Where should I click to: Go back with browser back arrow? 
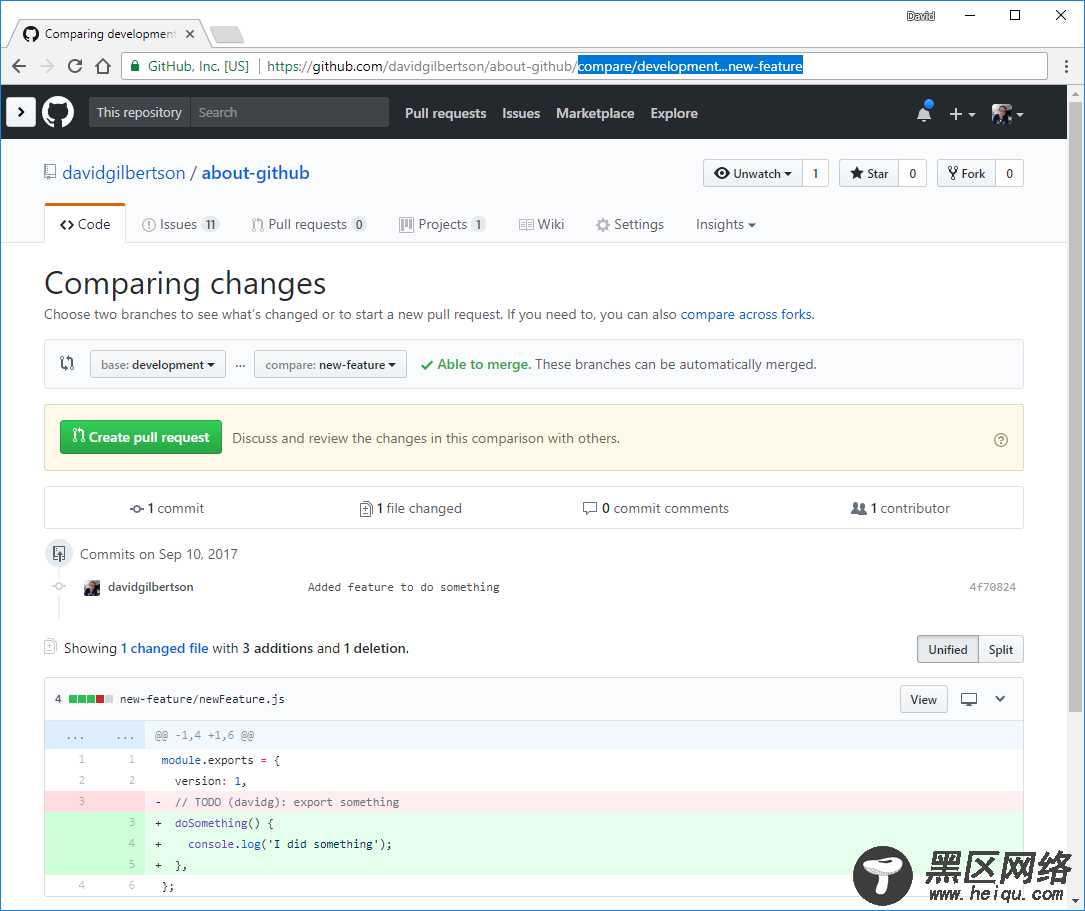tap(19, 66)
